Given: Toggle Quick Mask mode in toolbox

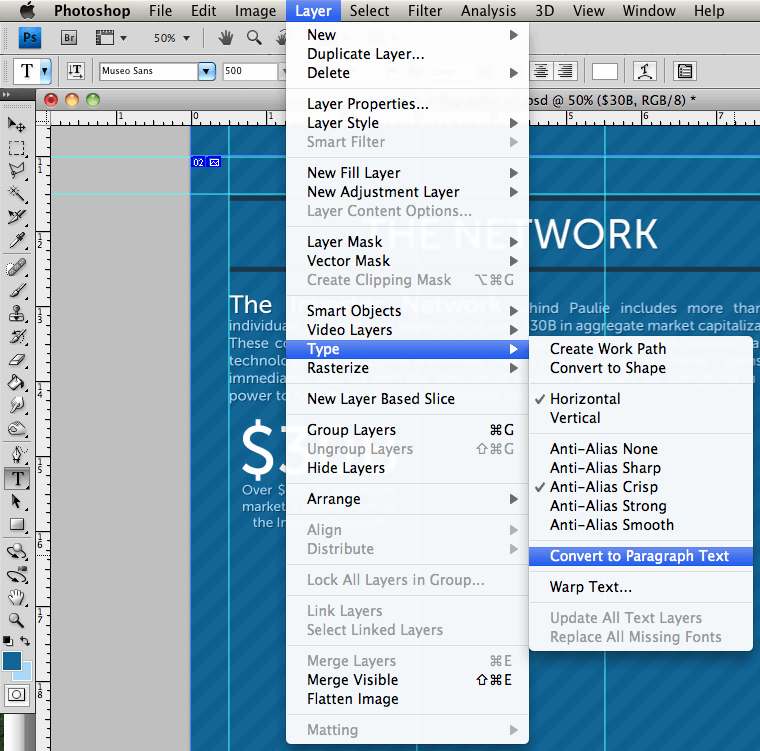Looking at the screenshot, I should 16,695.
